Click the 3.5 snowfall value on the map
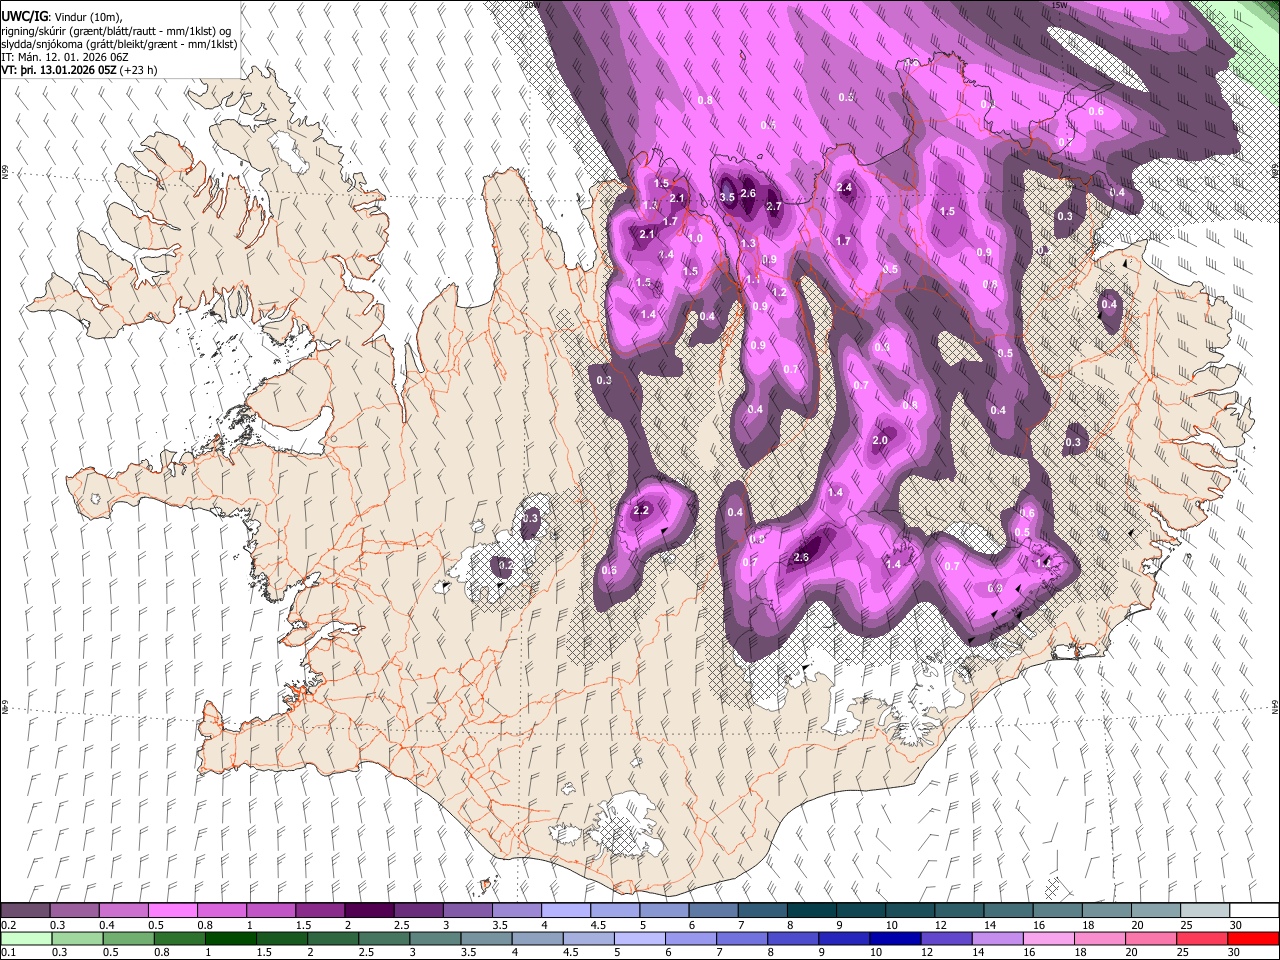 tap(727, 197)
